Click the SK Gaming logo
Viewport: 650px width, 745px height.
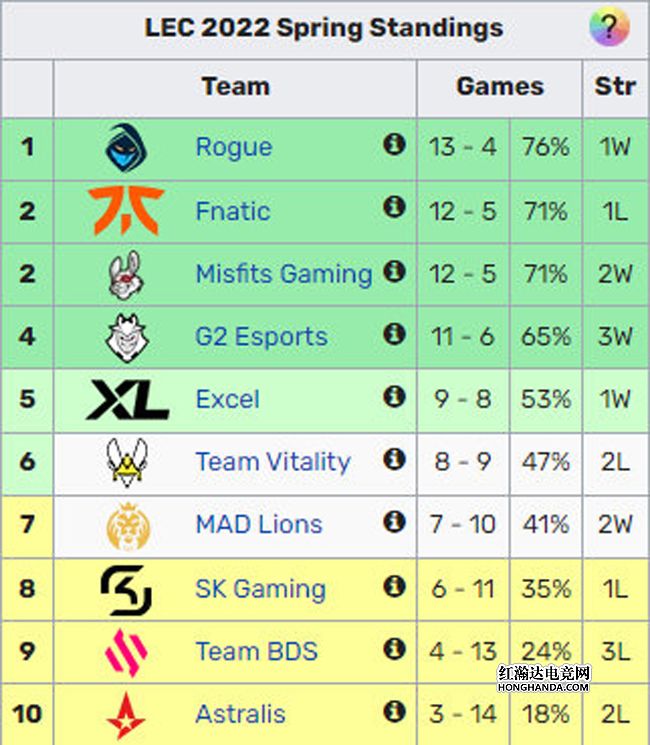tap(127, 589)
